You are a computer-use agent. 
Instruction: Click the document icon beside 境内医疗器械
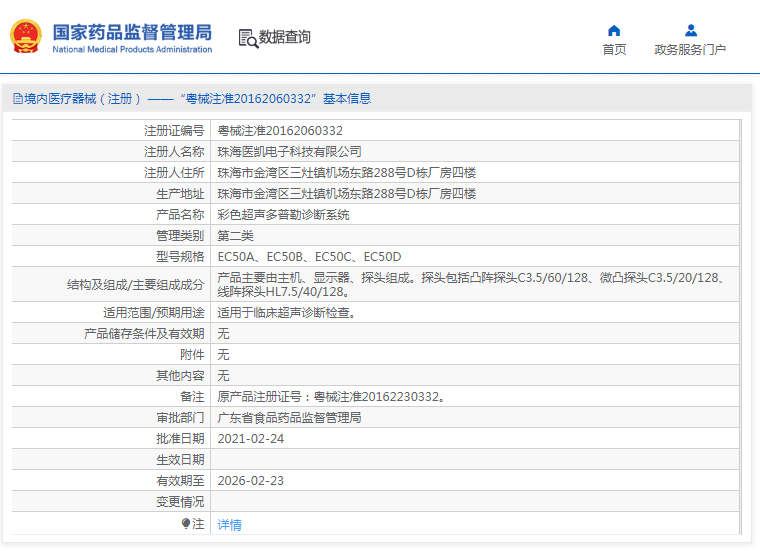coord(17,99)
